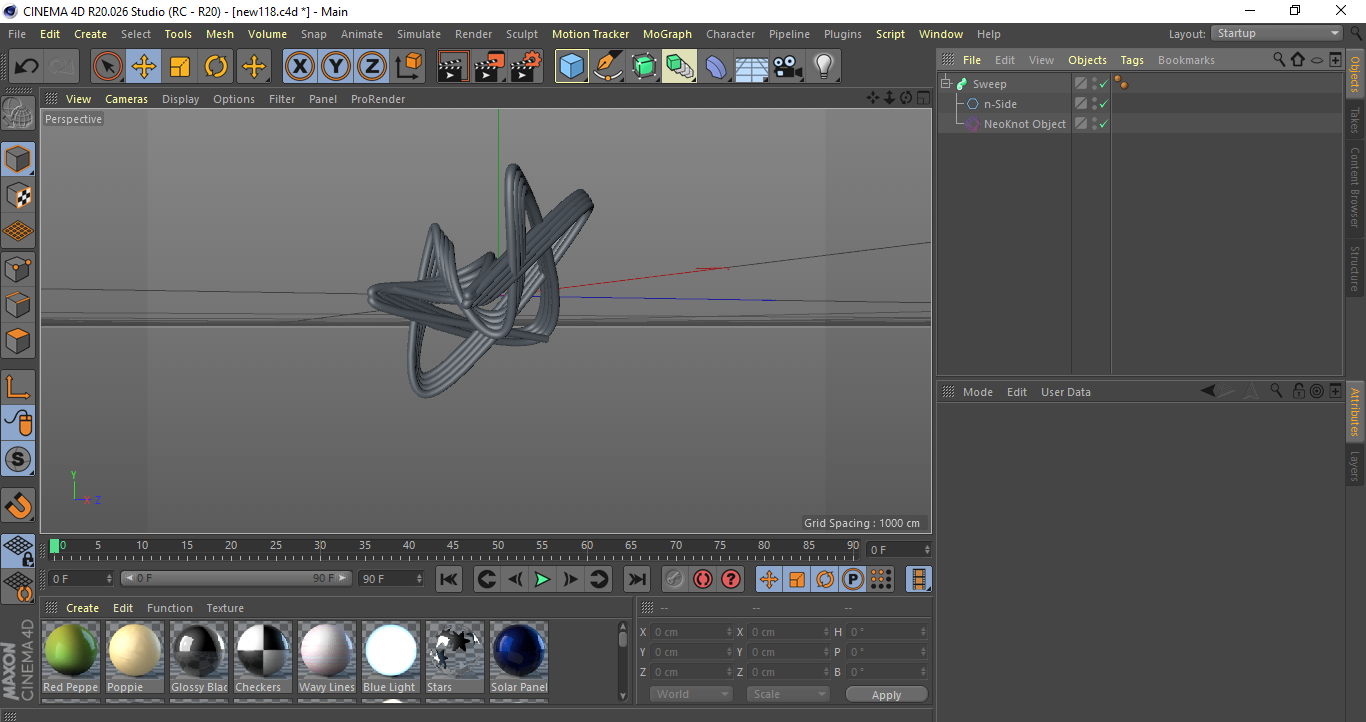The height and width of the screenshot is (722, 1366).
Task: Open the User Data menu
Action: pyautogui.click(x=1065, y=392)
